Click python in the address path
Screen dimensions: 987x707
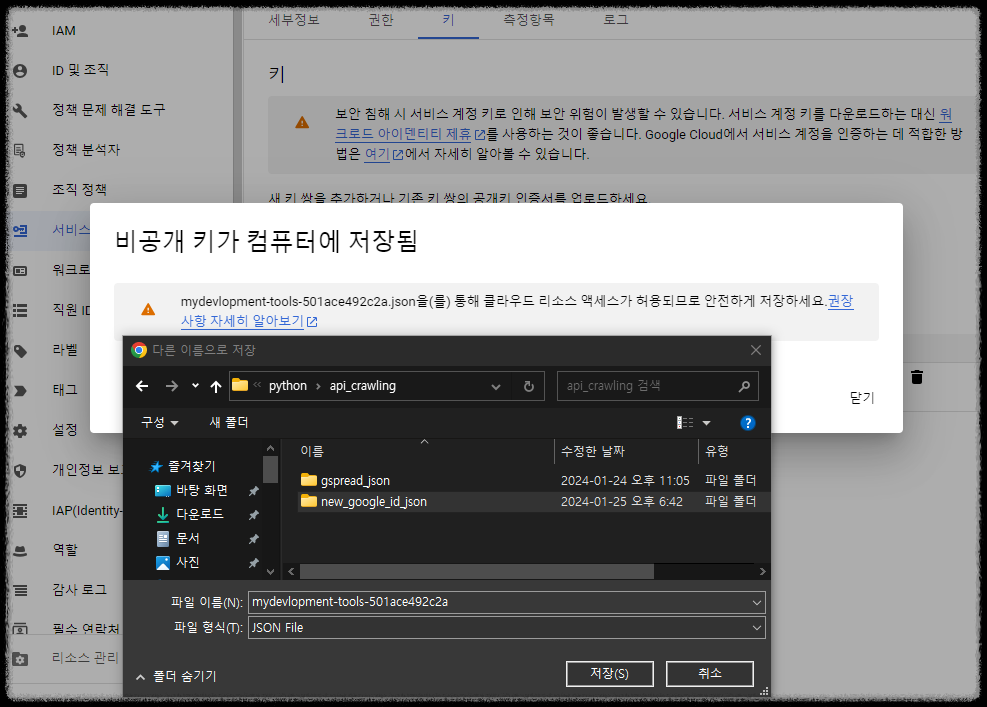coord(288,386)
